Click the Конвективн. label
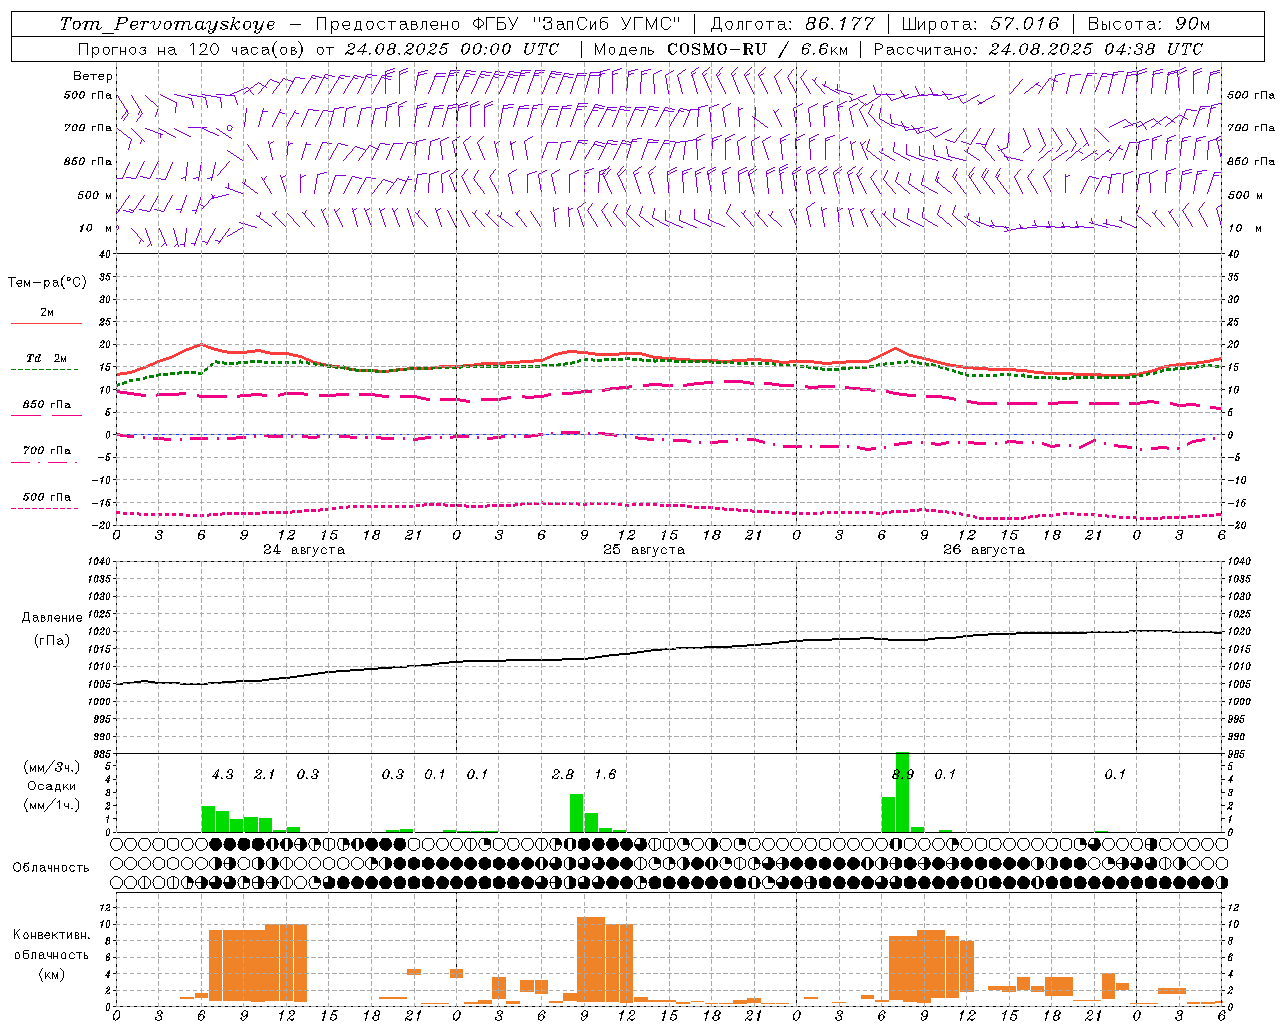The height and width of the screenshot is (1024, 1280). (52, 935)
